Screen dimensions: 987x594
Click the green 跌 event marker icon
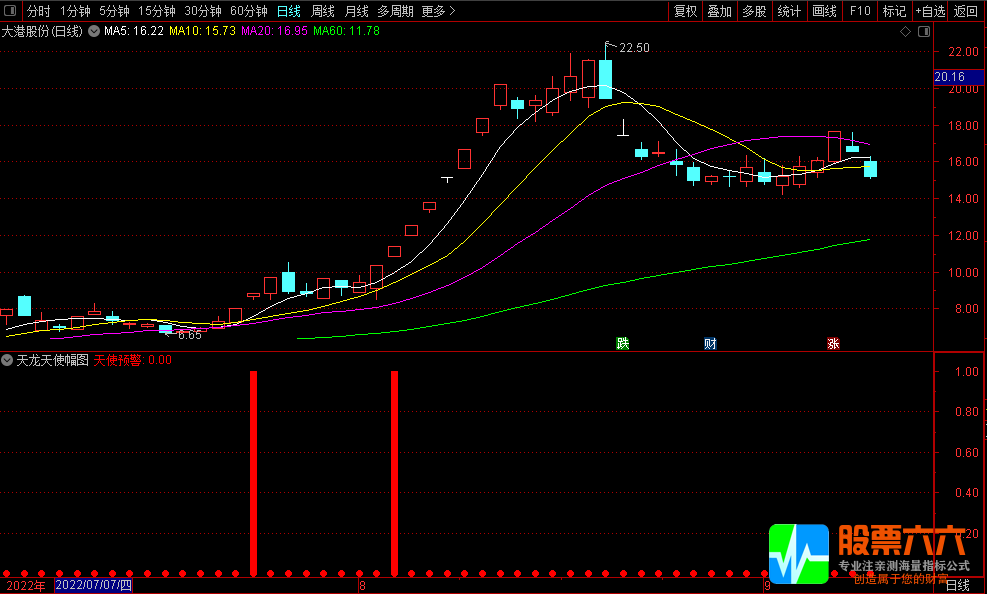(623, 344)
